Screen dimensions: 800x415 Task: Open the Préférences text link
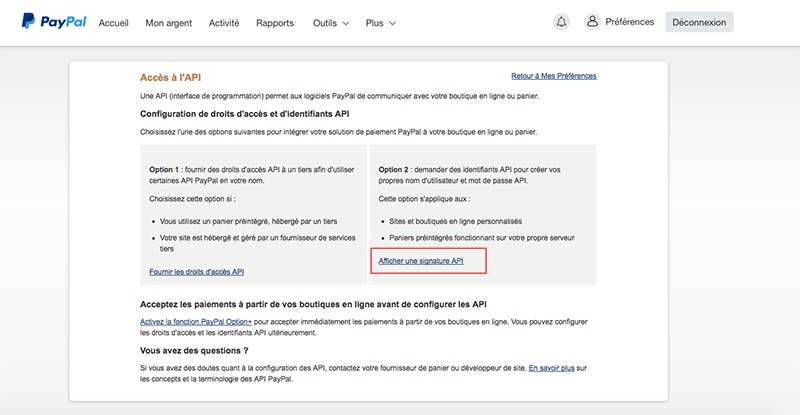point(630,22)
